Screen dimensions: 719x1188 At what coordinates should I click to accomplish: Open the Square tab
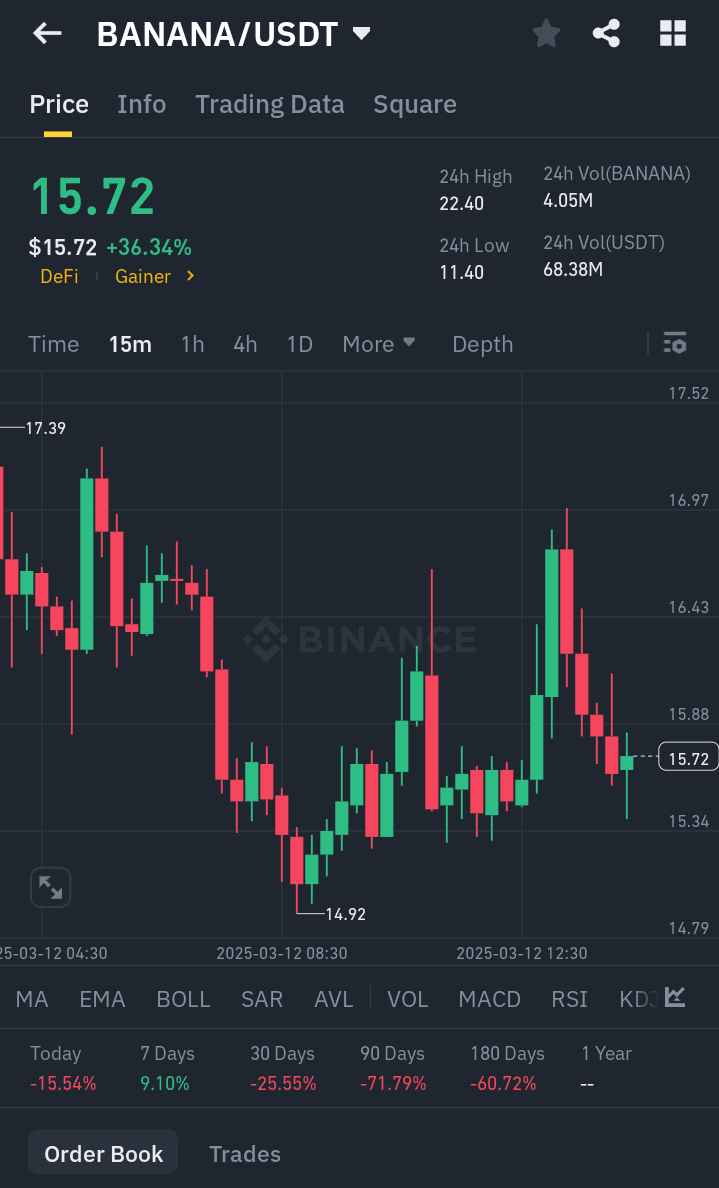coord(414,105)
